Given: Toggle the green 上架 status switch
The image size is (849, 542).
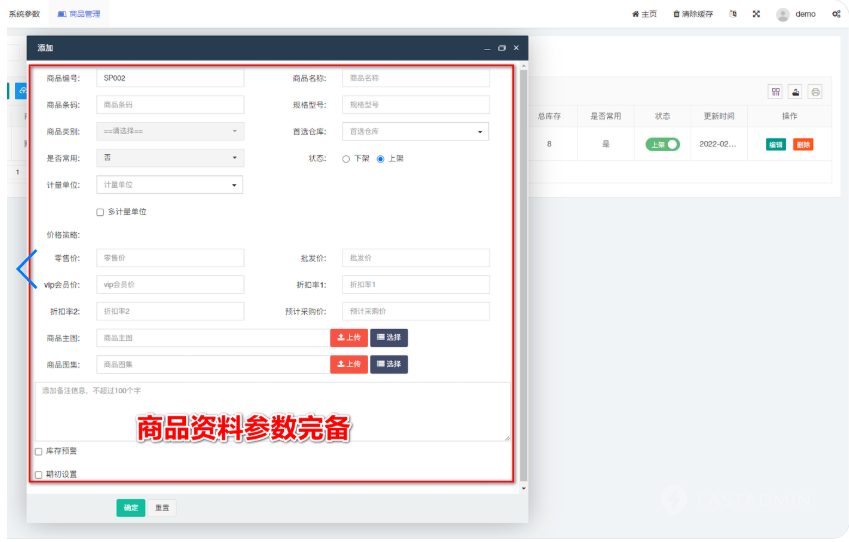Looking at the screenshot, I should click(662, 144).
